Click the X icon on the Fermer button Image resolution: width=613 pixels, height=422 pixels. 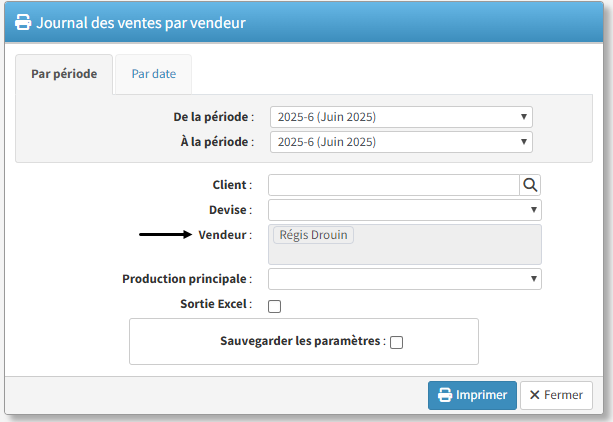[x=534, y=395]
